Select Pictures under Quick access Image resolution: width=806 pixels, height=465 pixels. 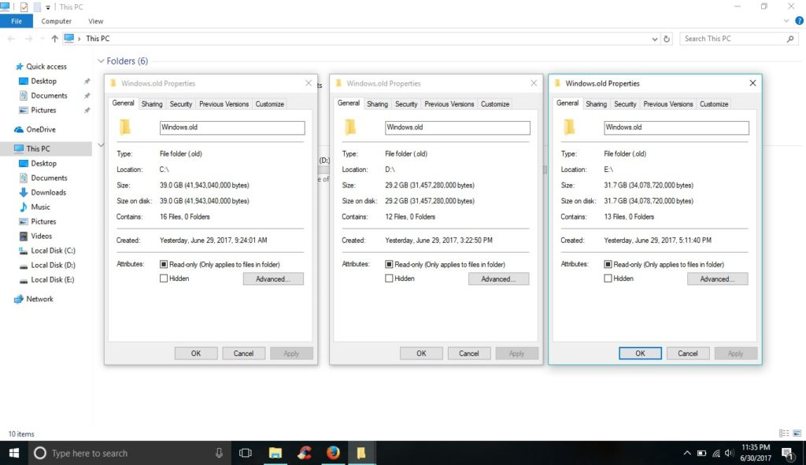[x=43, y=110]
